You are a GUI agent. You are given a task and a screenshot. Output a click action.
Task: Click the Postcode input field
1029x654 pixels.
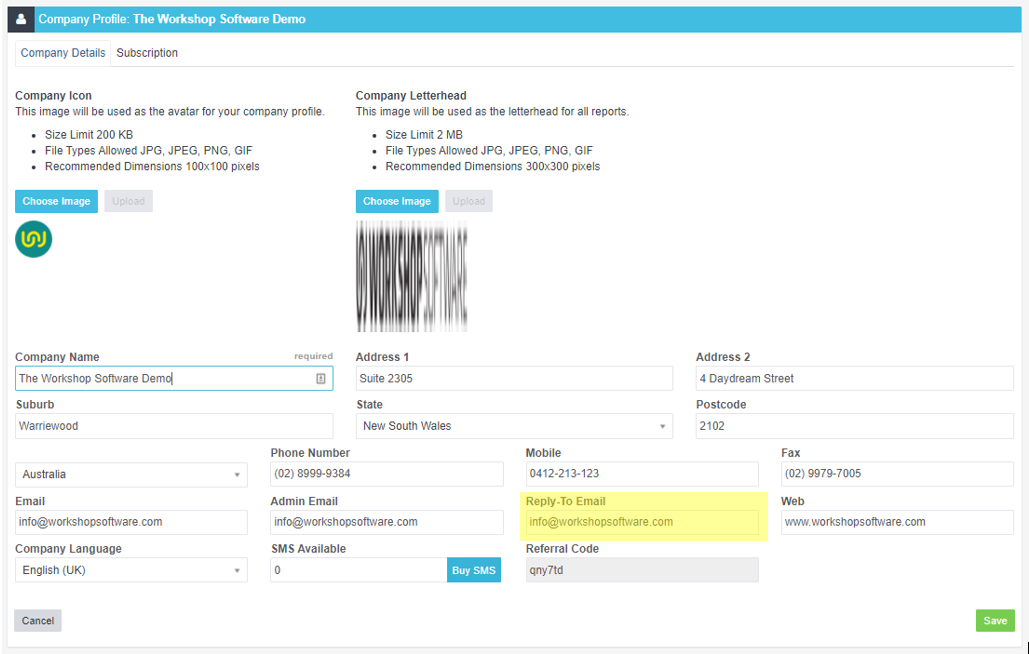[x=854, y=426]
